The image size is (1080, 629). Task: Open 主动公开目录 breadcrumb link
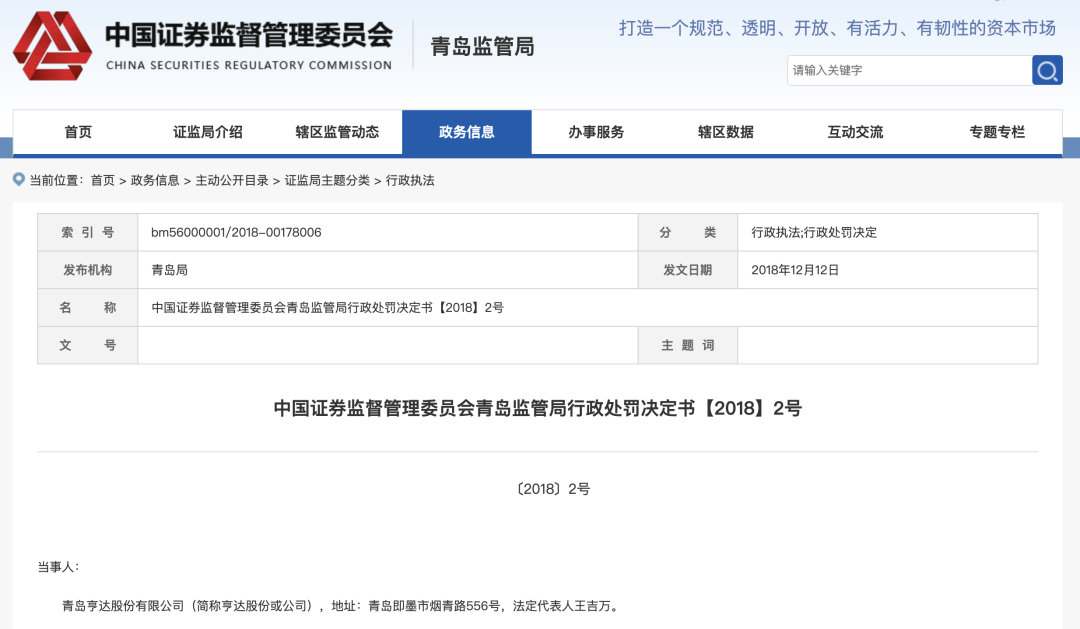[x=232, y=181]
